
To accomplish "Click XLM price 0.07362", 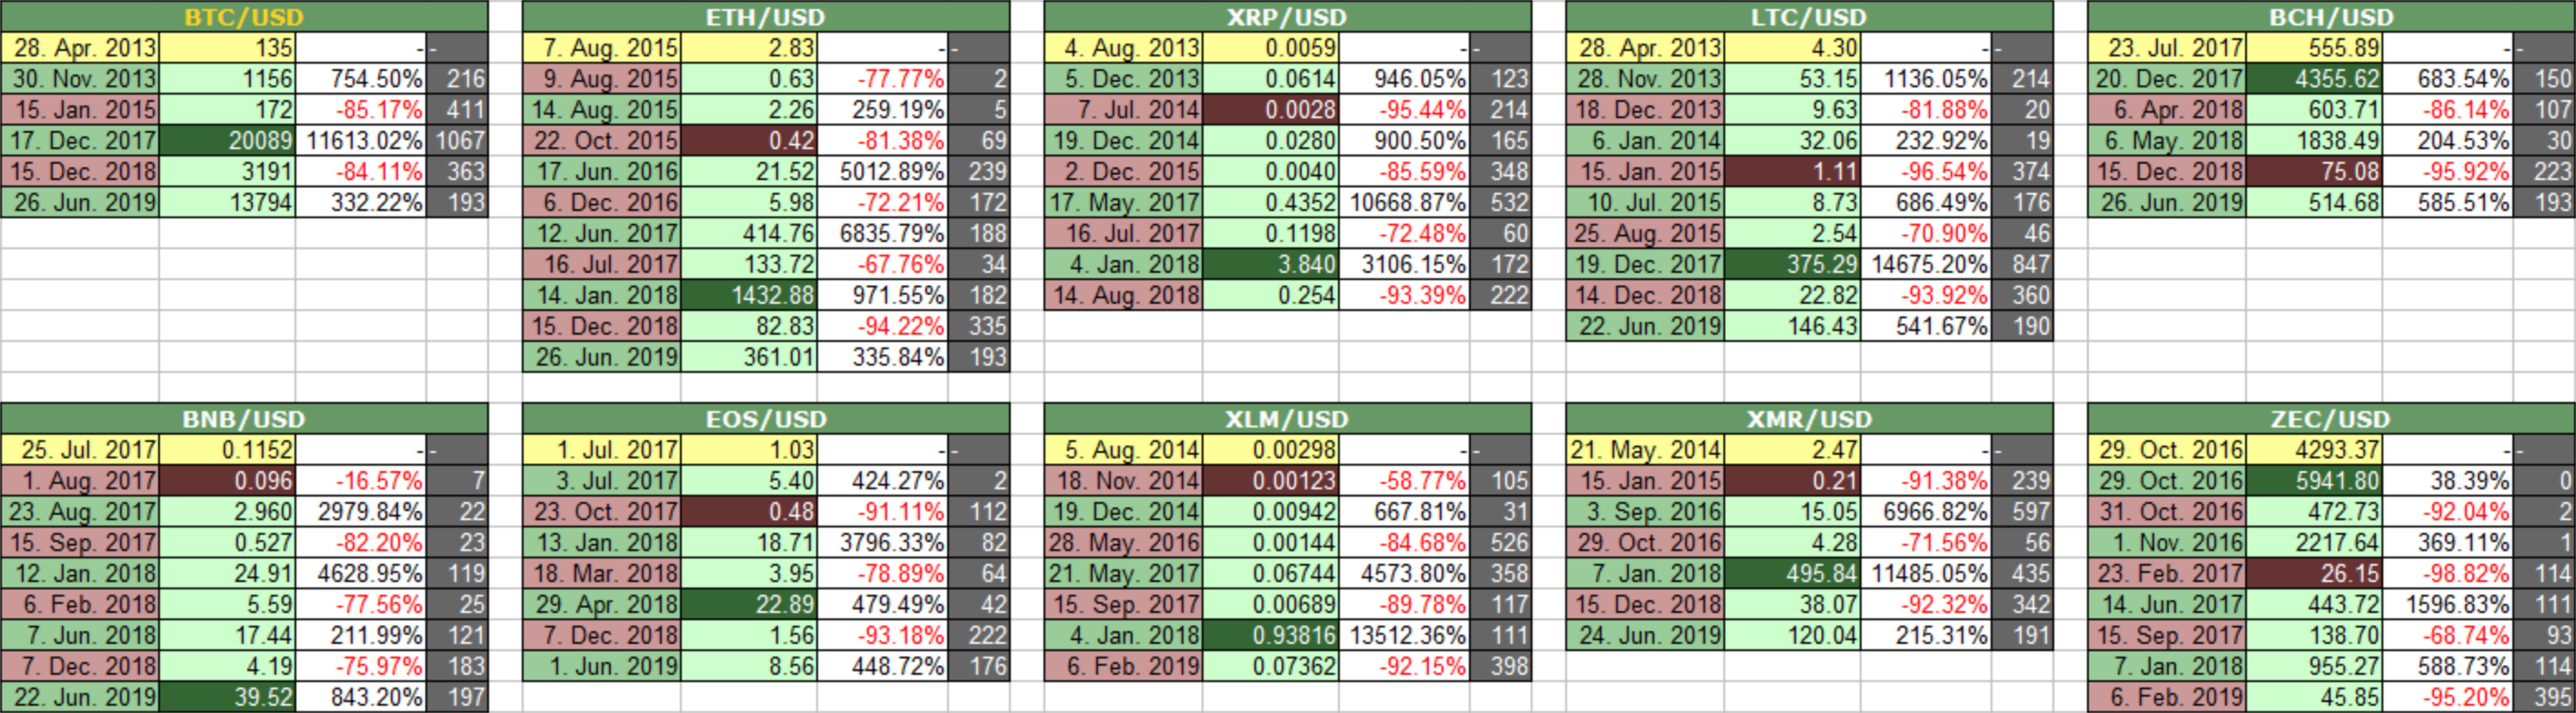I will (1271, 667).
